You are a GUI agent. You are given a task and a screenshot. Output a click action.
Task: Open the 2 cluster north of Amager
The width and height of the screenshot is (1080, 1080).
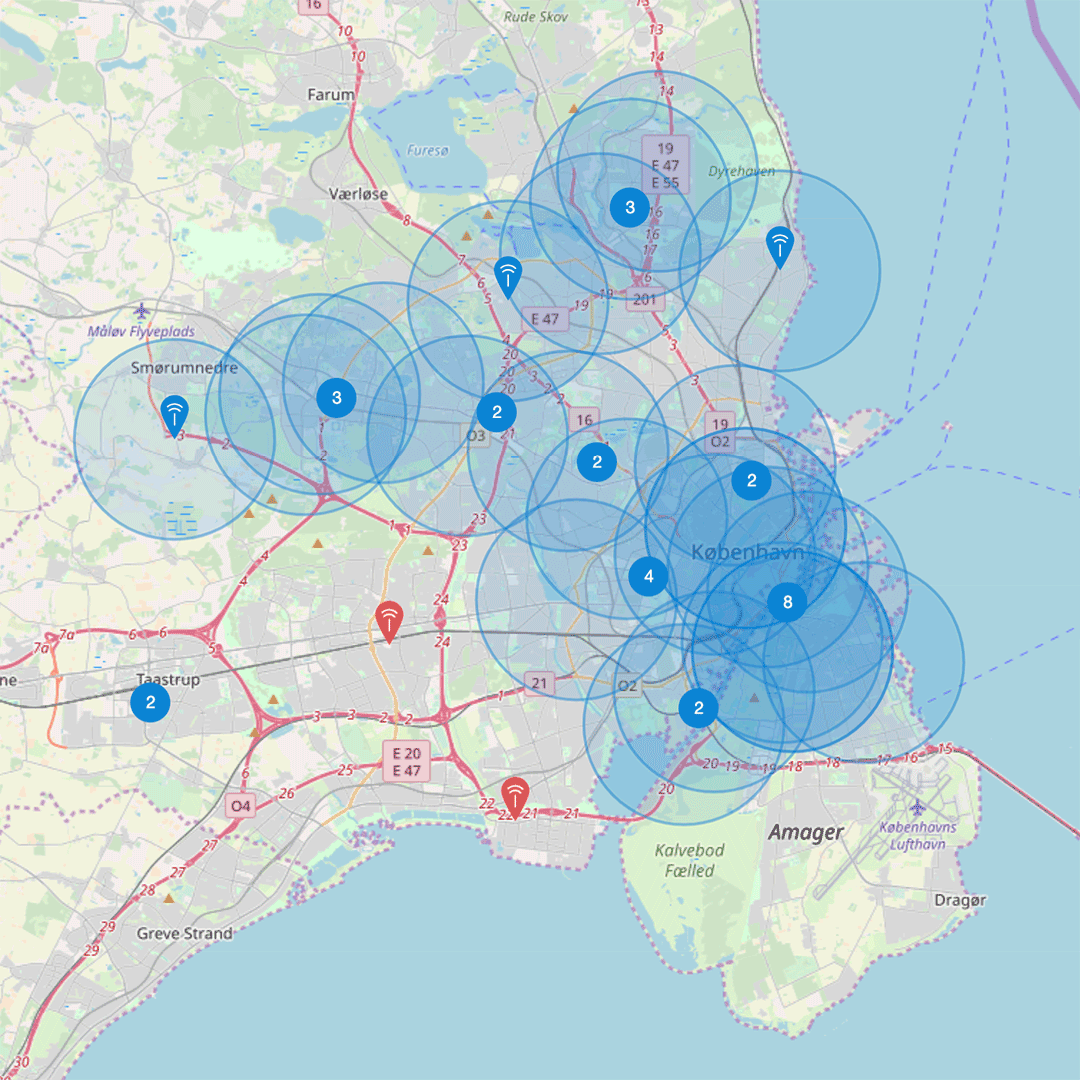point(699,709)
